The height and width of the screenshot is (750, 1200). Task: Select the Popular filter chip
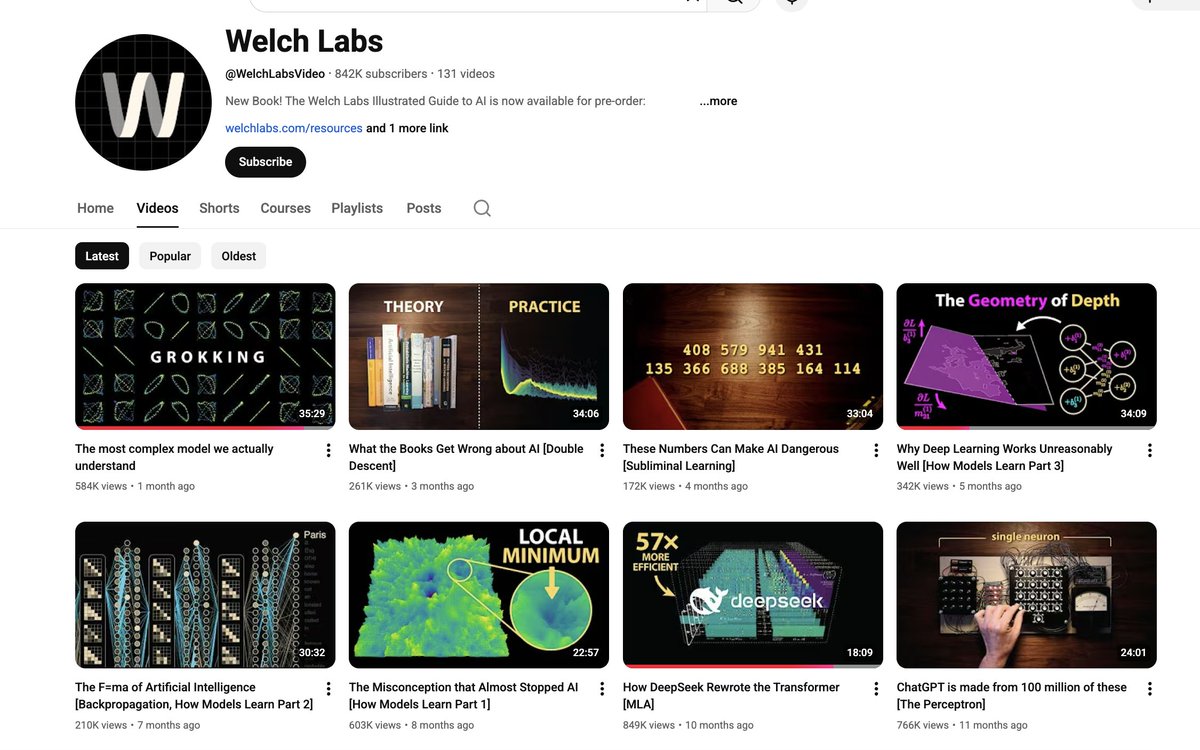(x=170, y=256)
